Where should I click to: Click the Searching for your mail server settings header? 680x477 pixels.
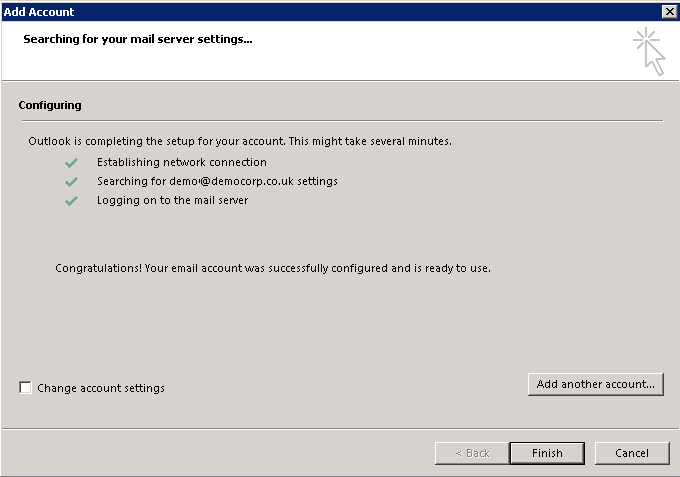click(137, 39)
